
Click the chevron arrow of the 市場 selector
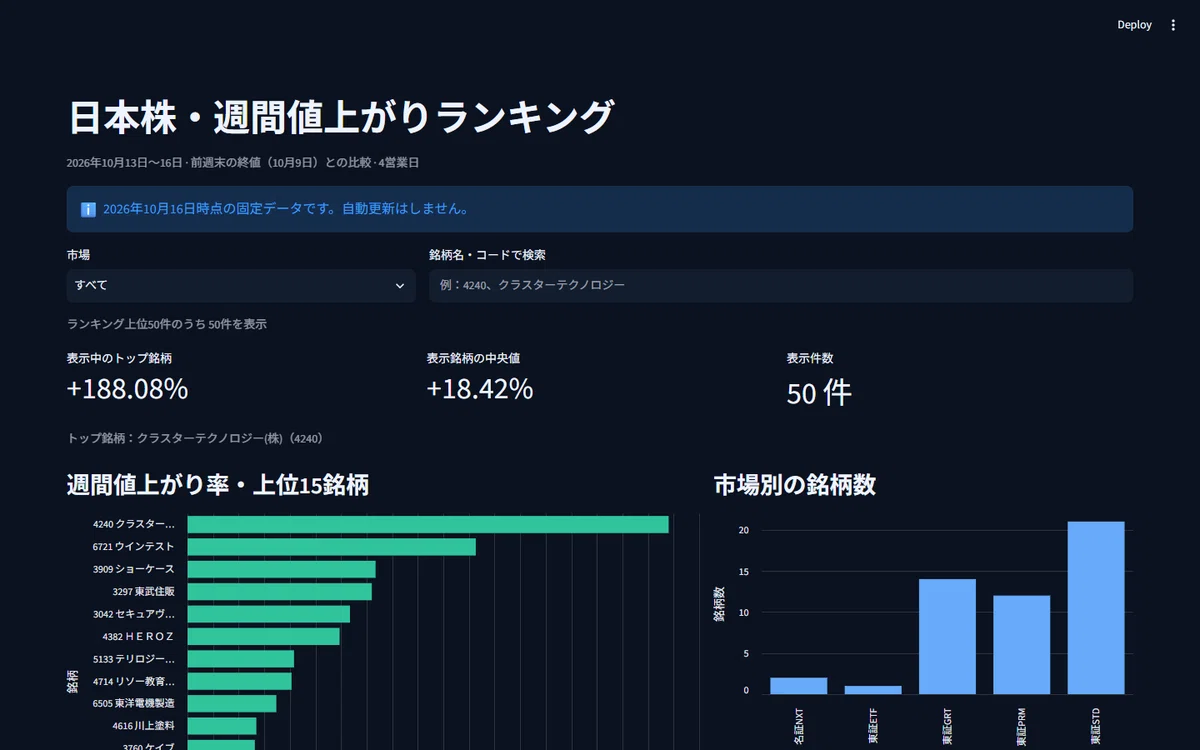pos(400,286)
